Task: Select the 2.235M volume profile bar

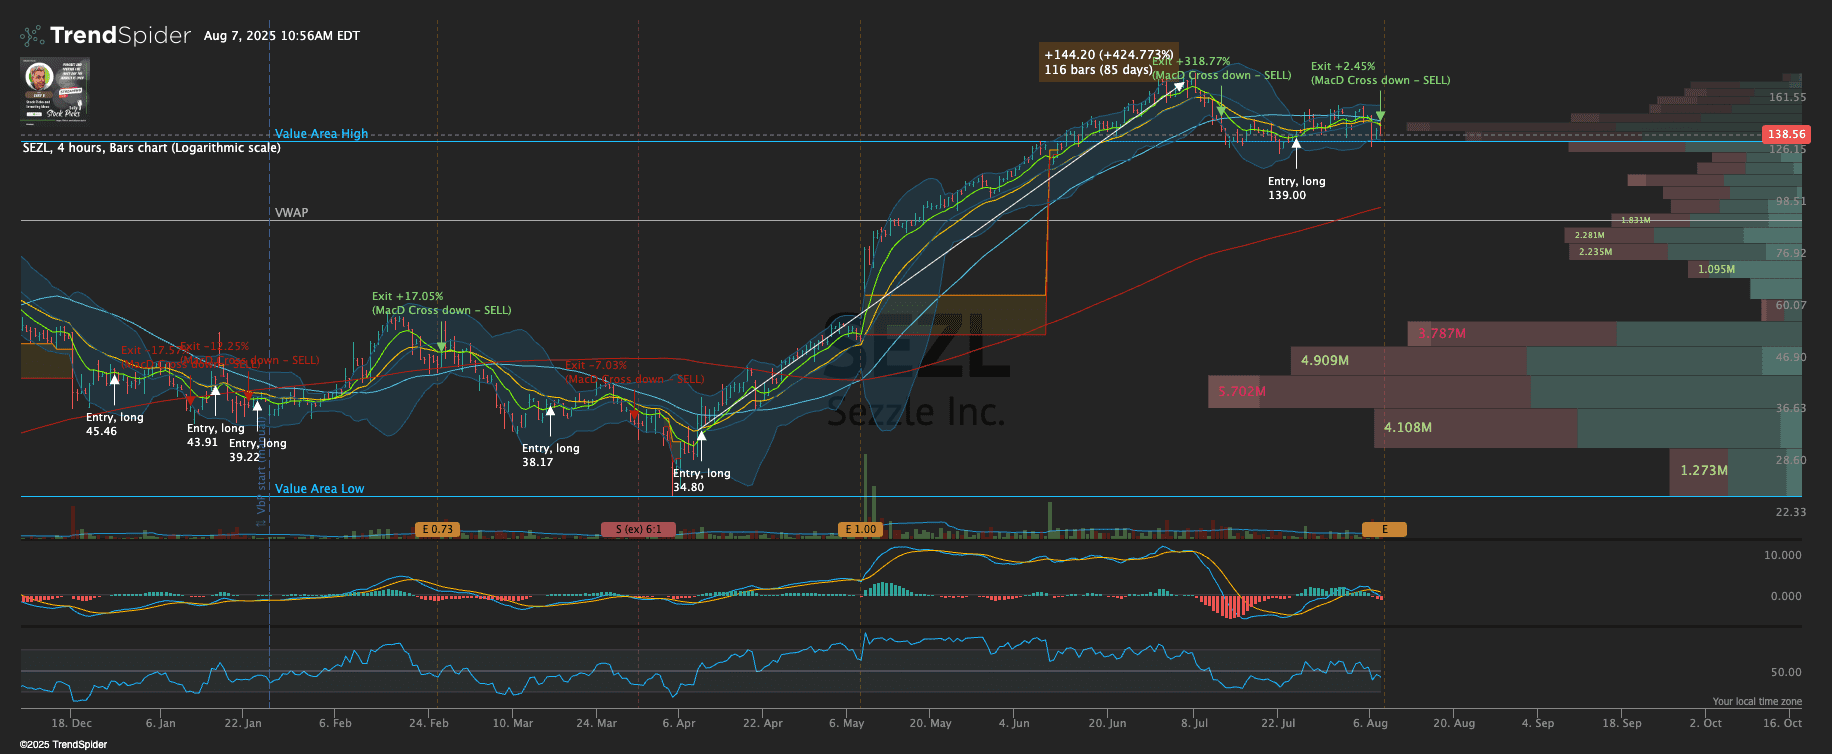Action: [x=1685, y=252]
